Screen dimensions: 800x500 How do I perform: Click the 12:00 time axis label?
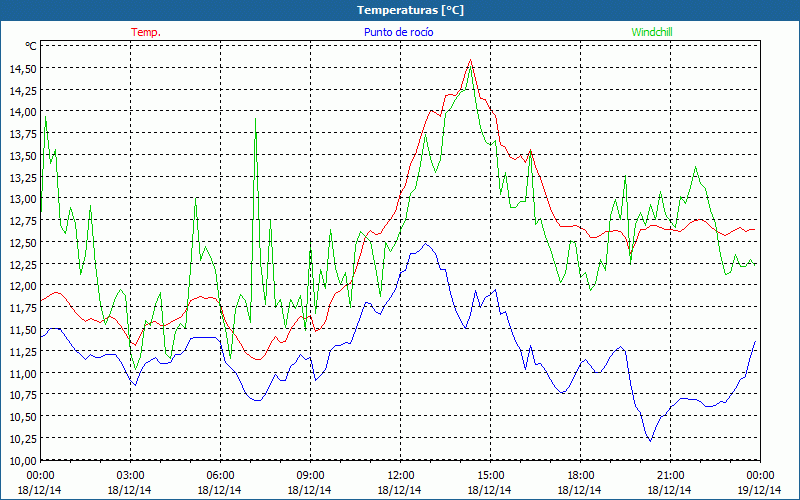(x=401, y=476)
